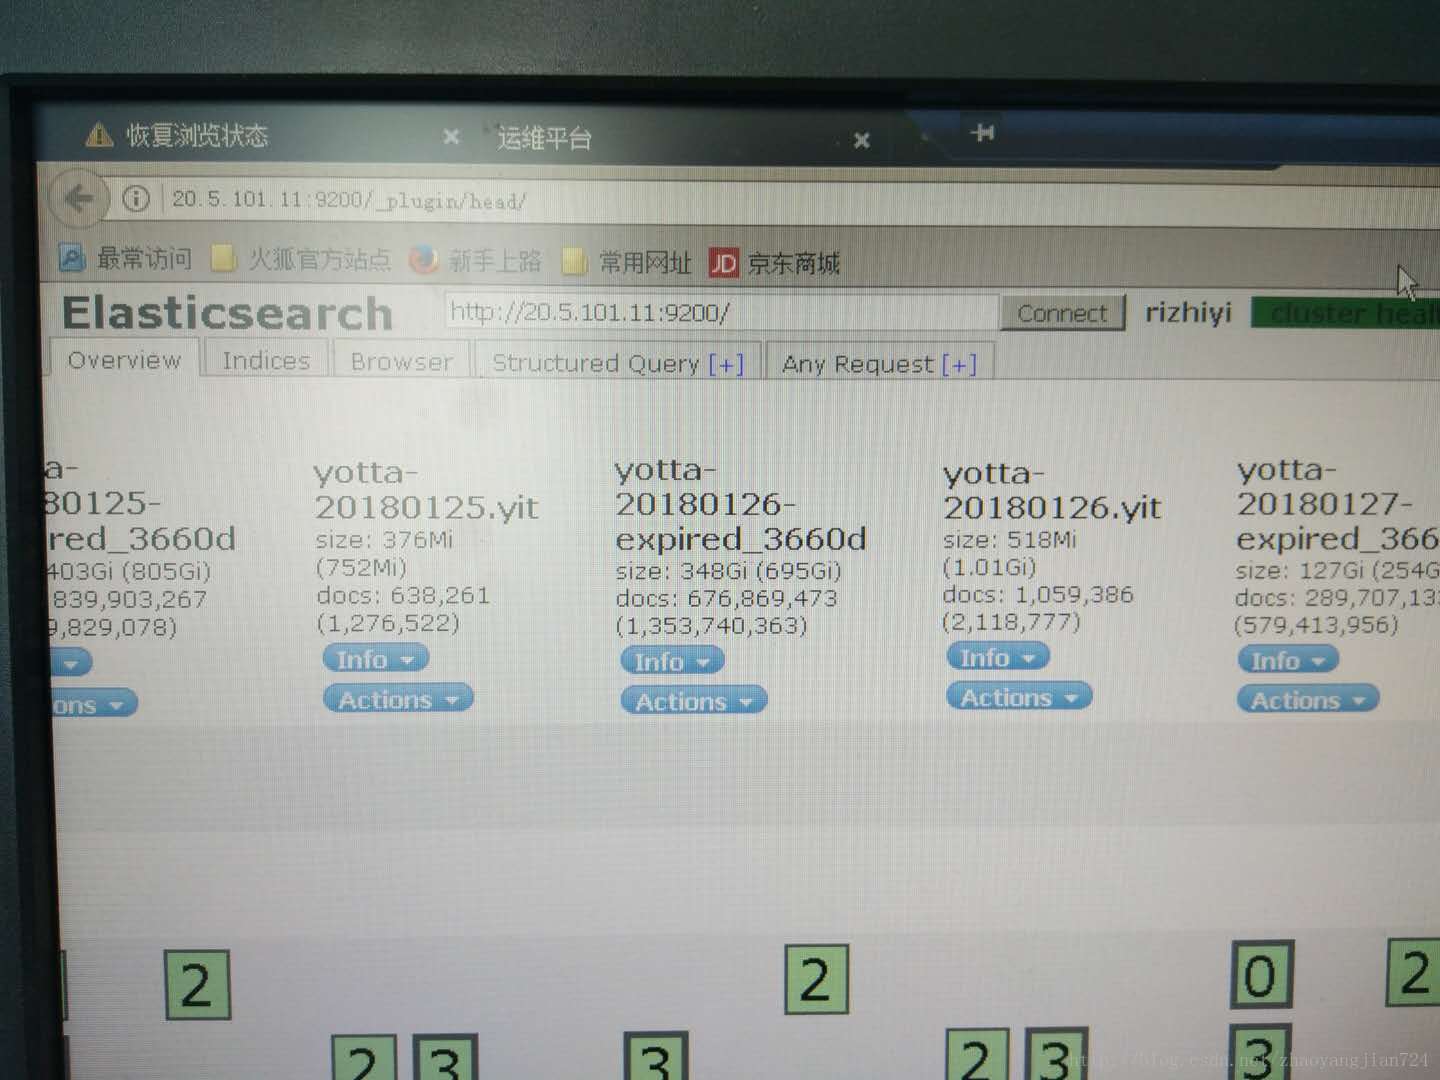1440x1080 pixels.
Task: Click the rizhiyi cluster name
Action: (1188, 313)
